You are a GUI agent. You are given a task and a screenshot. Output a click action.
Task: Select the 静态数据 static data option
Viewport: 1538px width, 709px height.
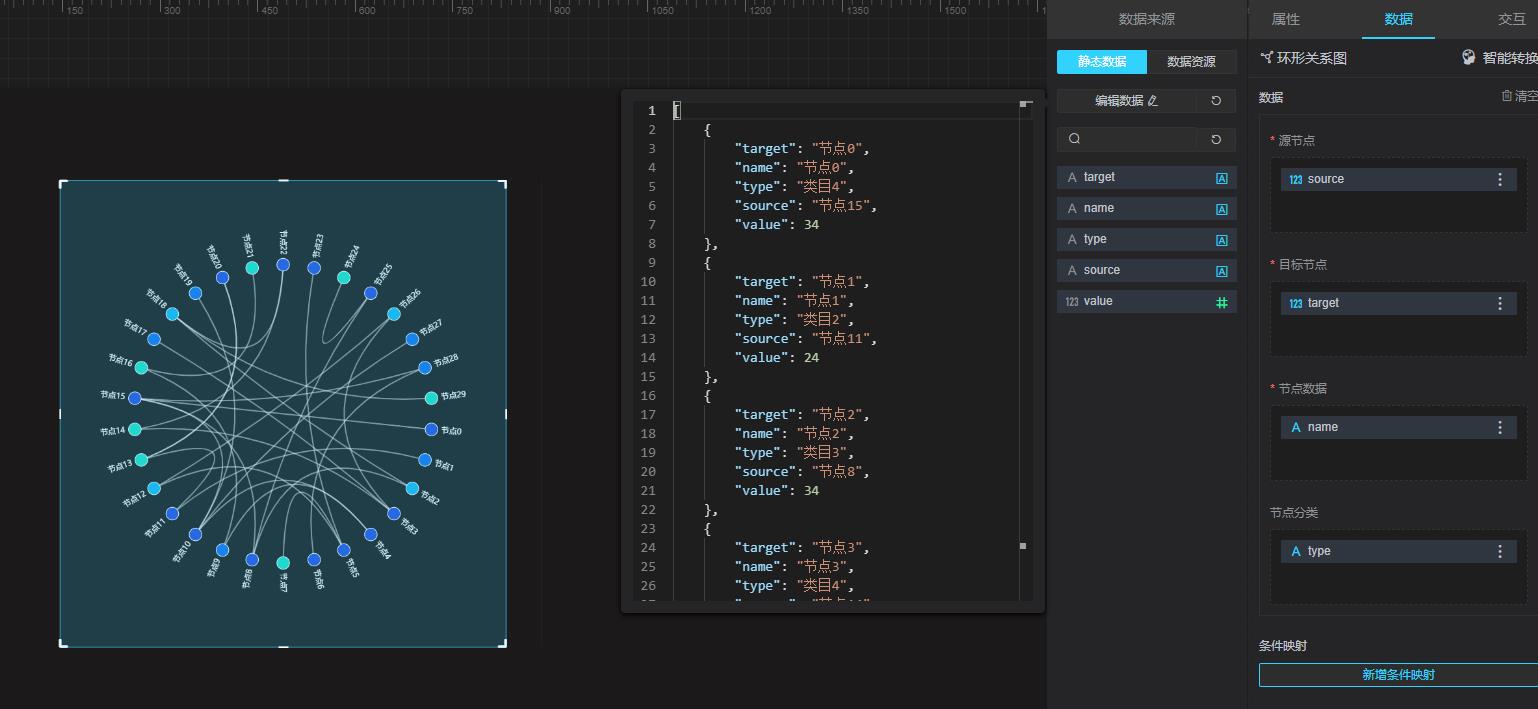click(x=1102, y=62)
